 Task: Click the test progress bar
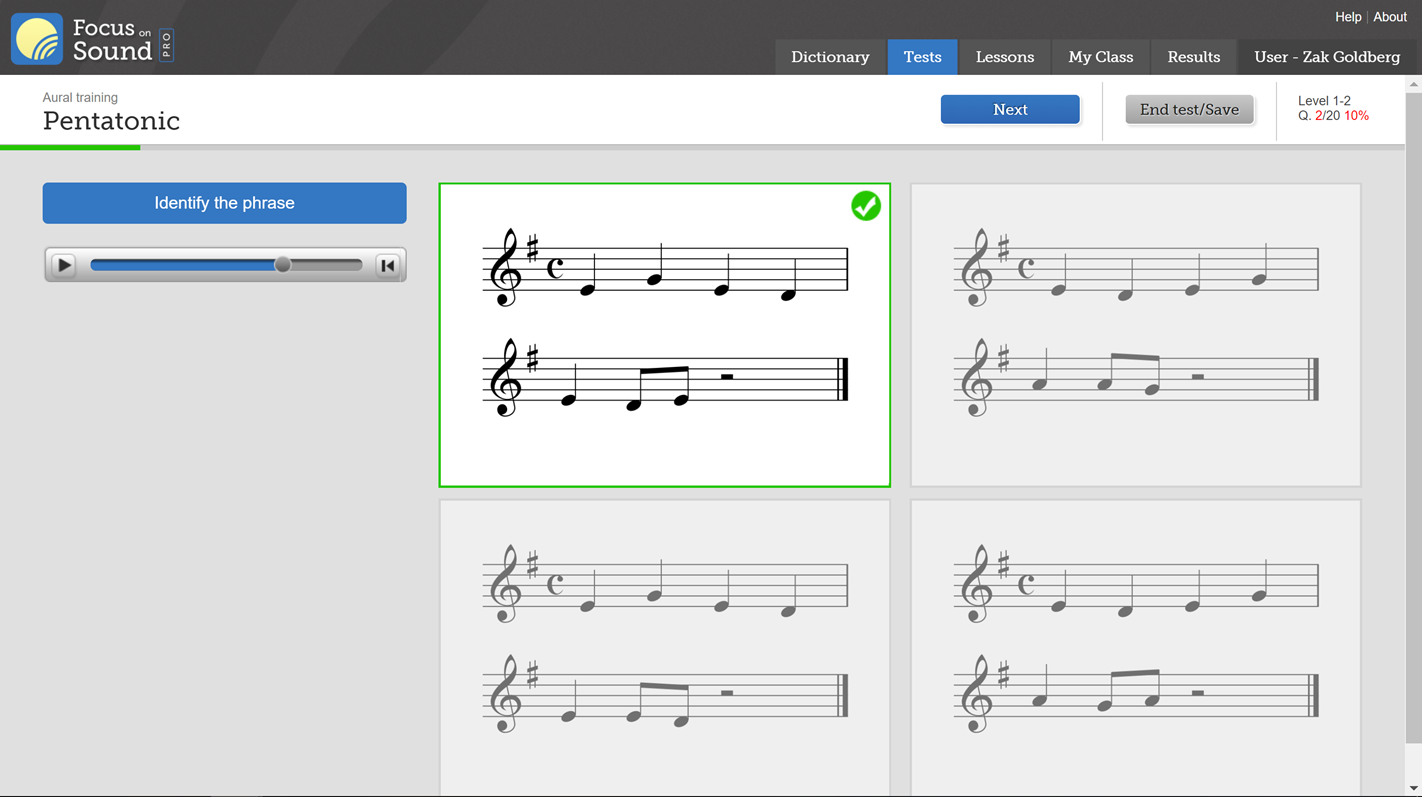[x=702, y=148]
